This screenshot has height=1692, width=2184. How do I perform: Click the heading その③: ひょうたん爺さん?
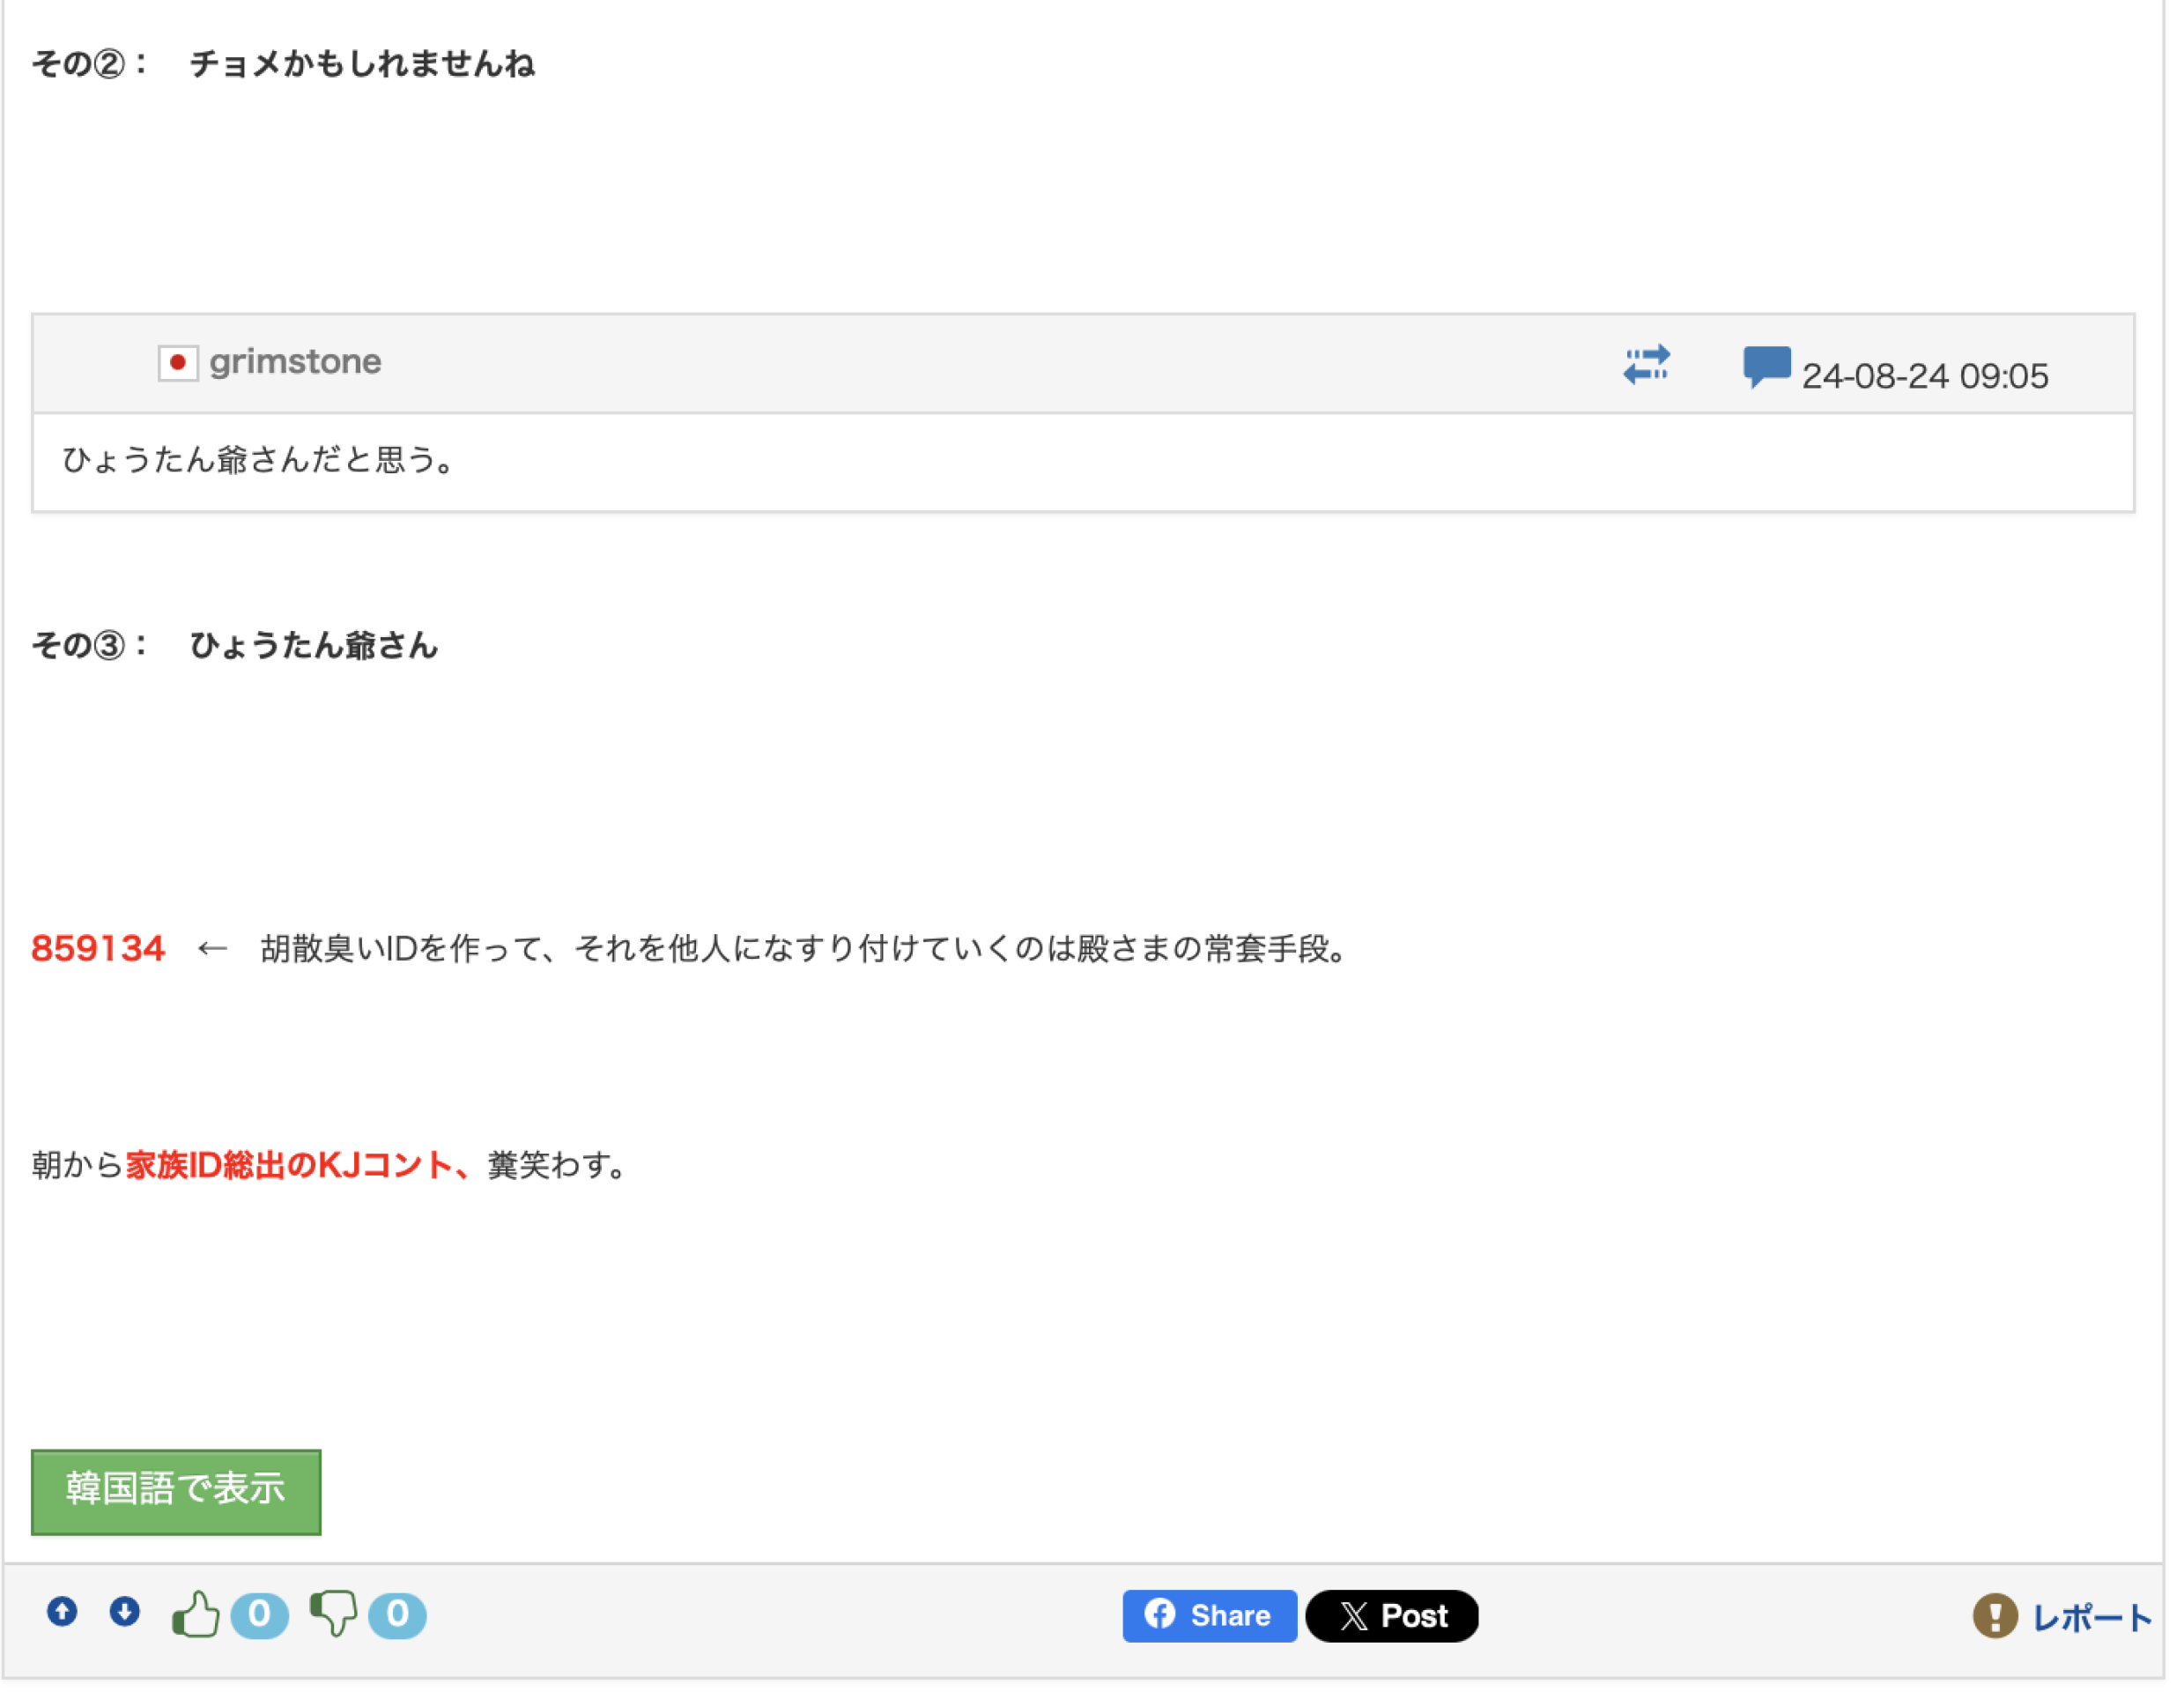[236, 646]
